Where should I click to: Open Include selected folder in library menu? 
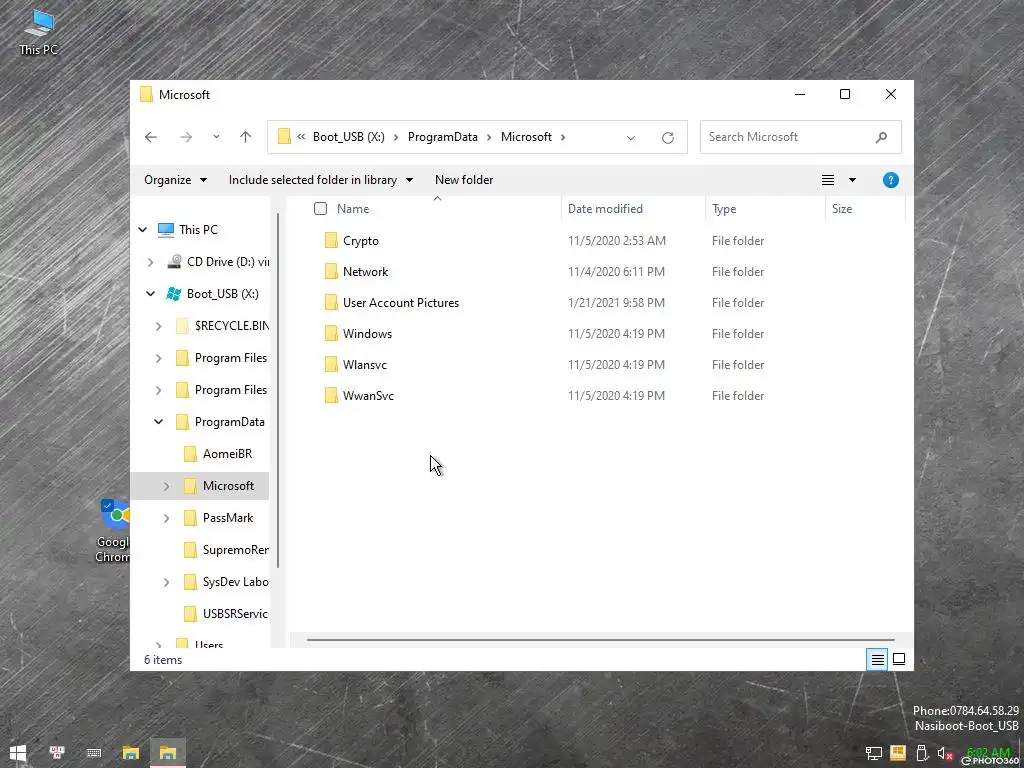pos(321,180)
